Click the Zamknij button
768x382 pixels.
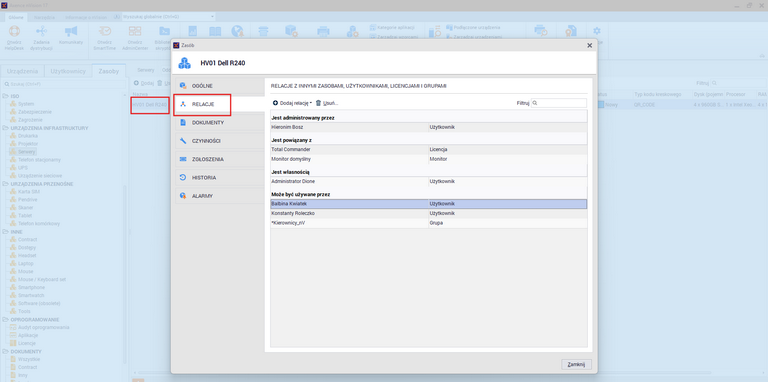[576, 364]
